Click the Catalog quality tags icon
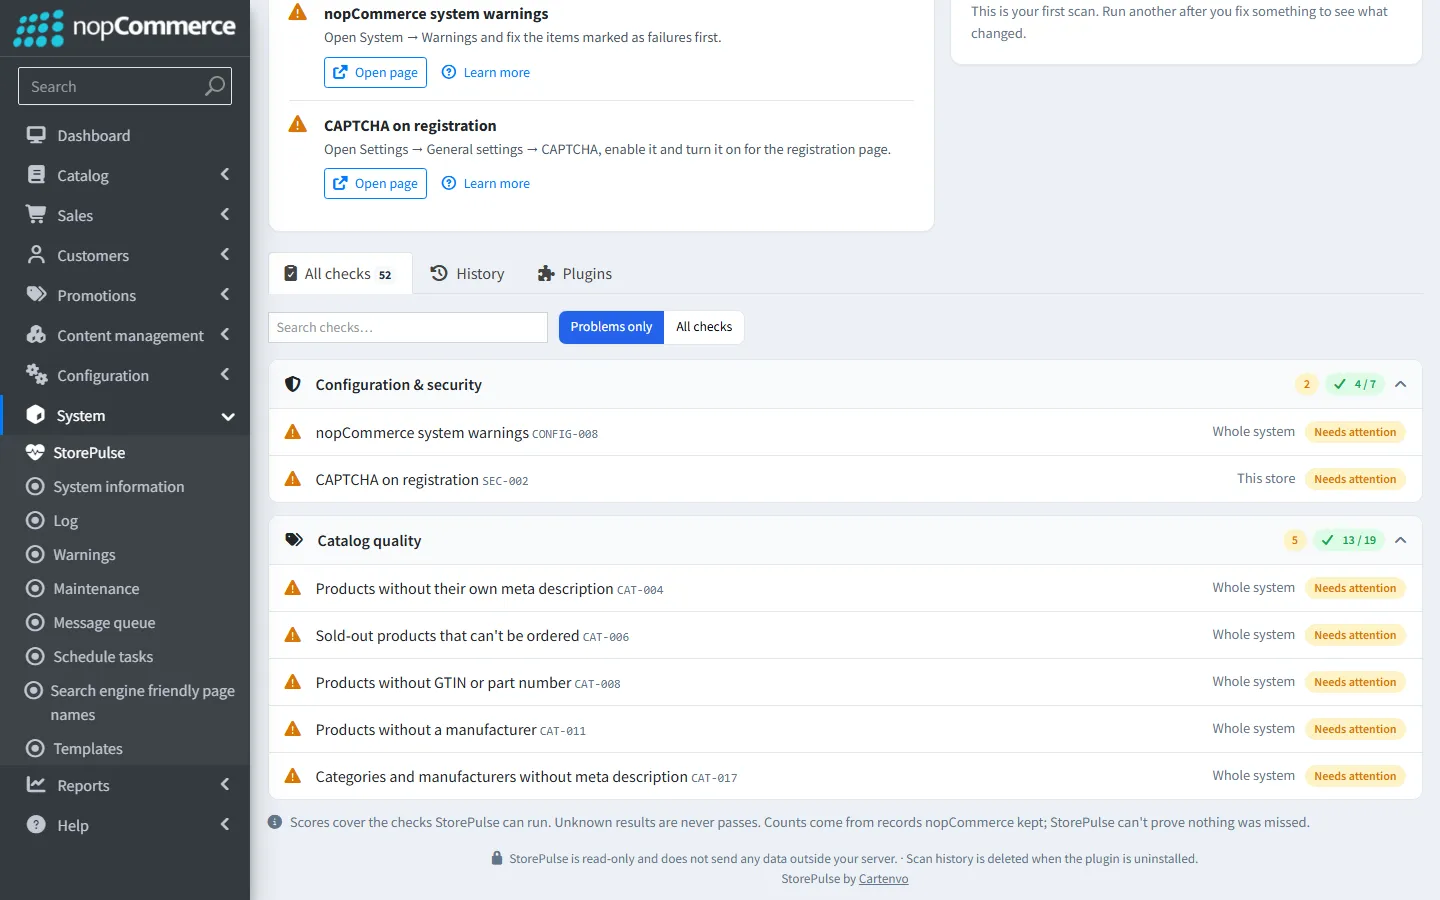Screen dimensions: 1440x900 pos(294,540)
